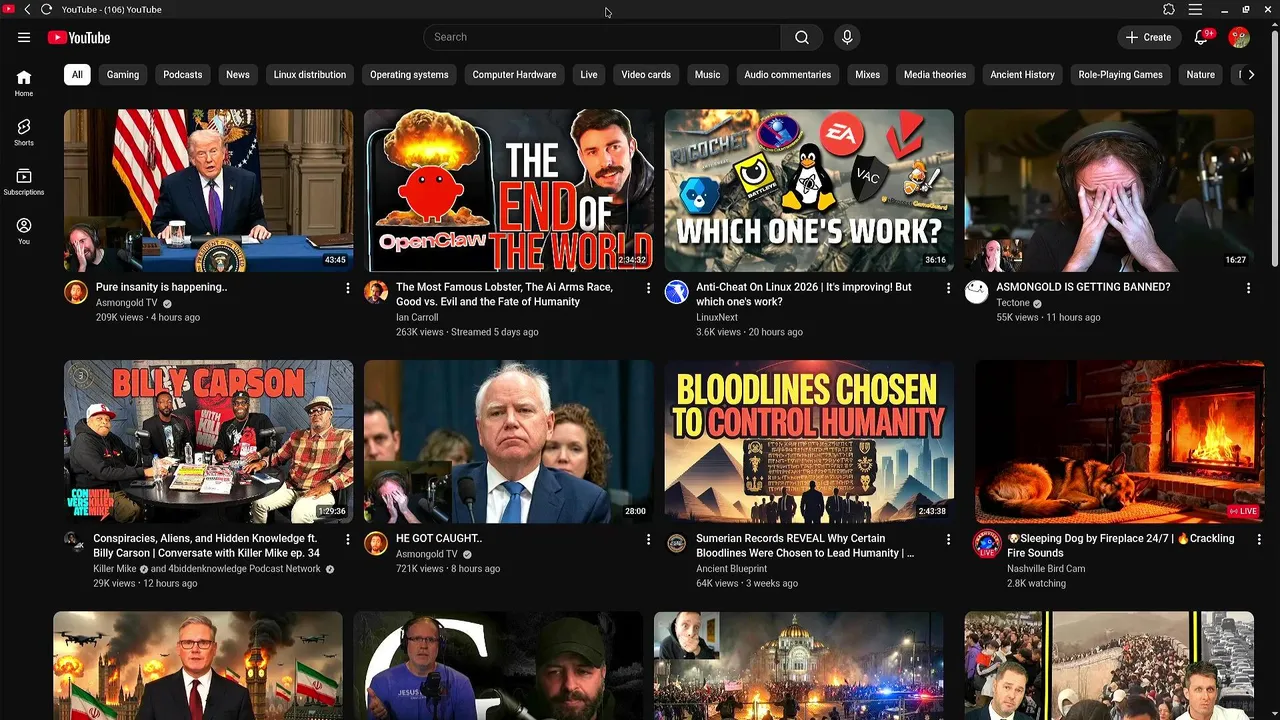
Task: Open Pure insanity is happening title link
Action: coord(162,287)
